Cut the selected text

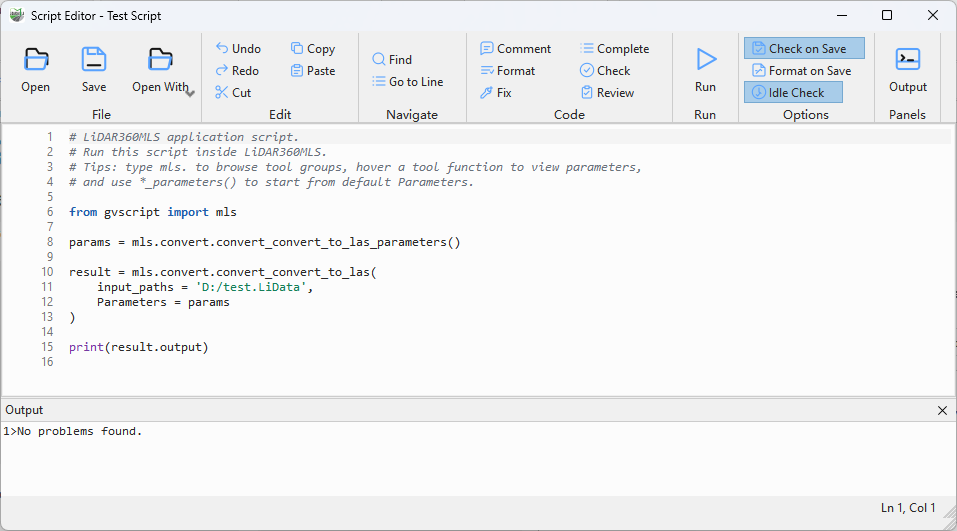[233, 93]
